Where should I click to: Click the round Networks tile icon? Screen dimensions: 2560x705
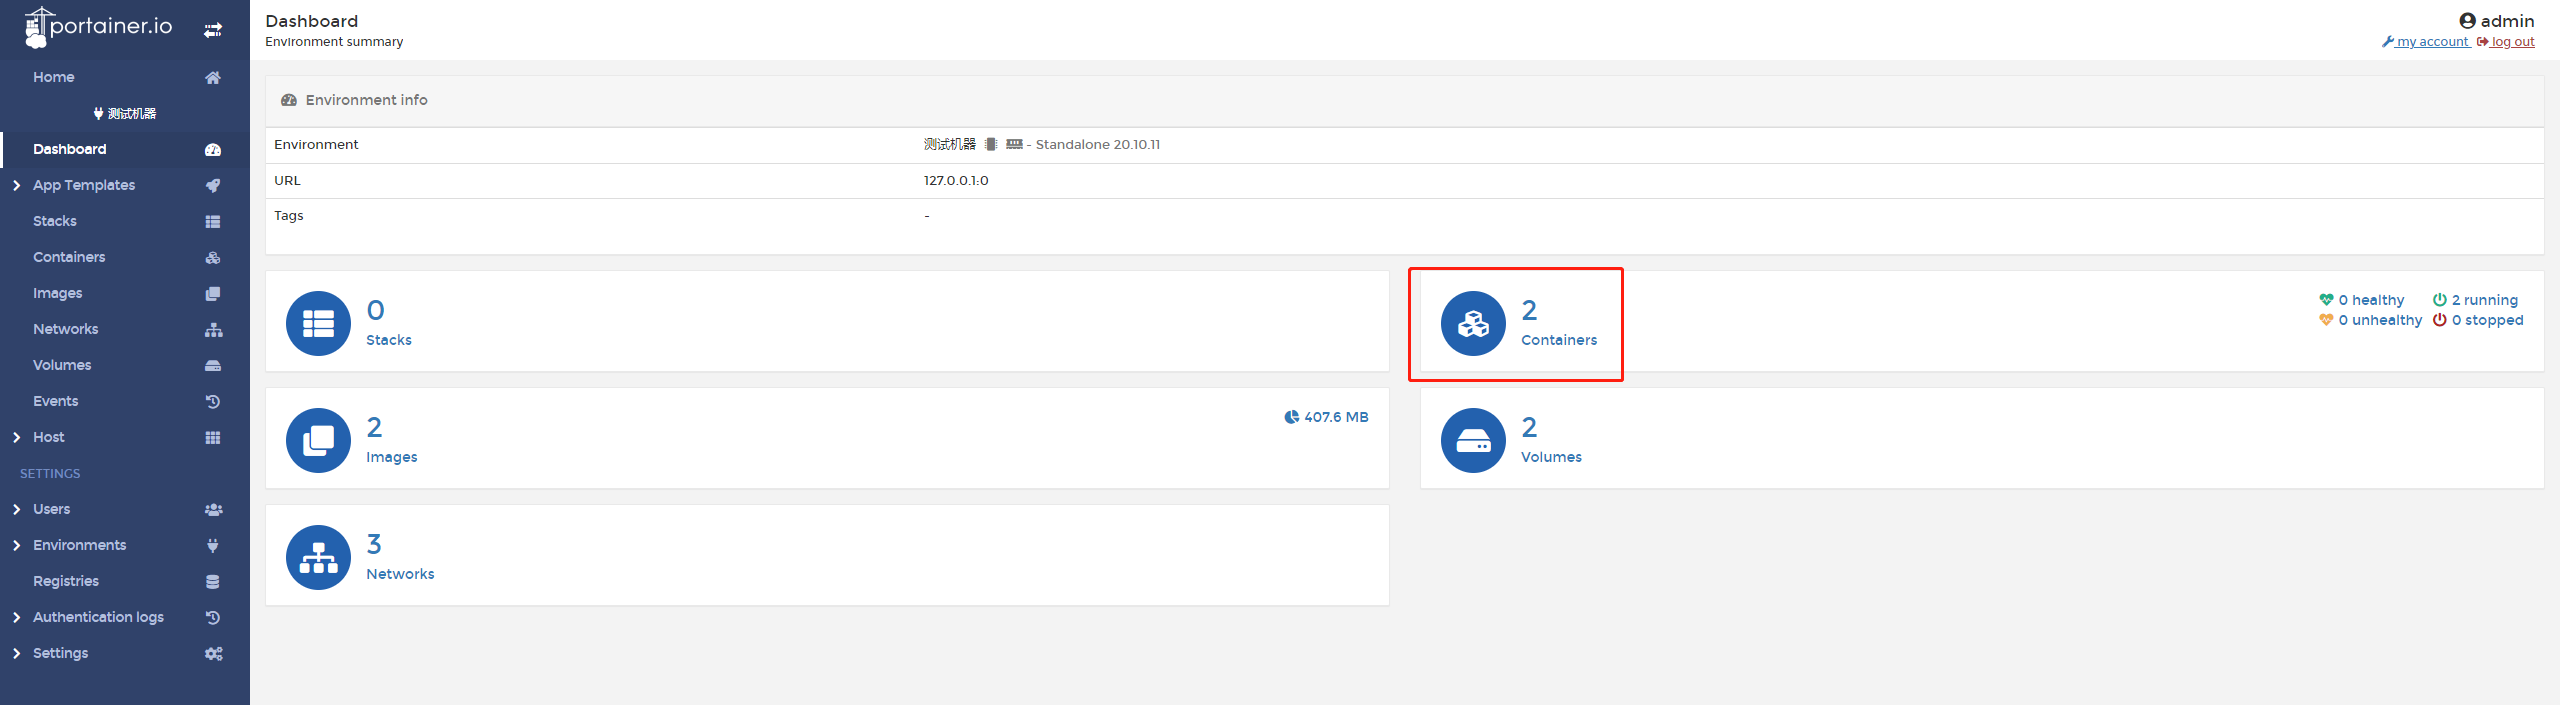tap(318, 557)
